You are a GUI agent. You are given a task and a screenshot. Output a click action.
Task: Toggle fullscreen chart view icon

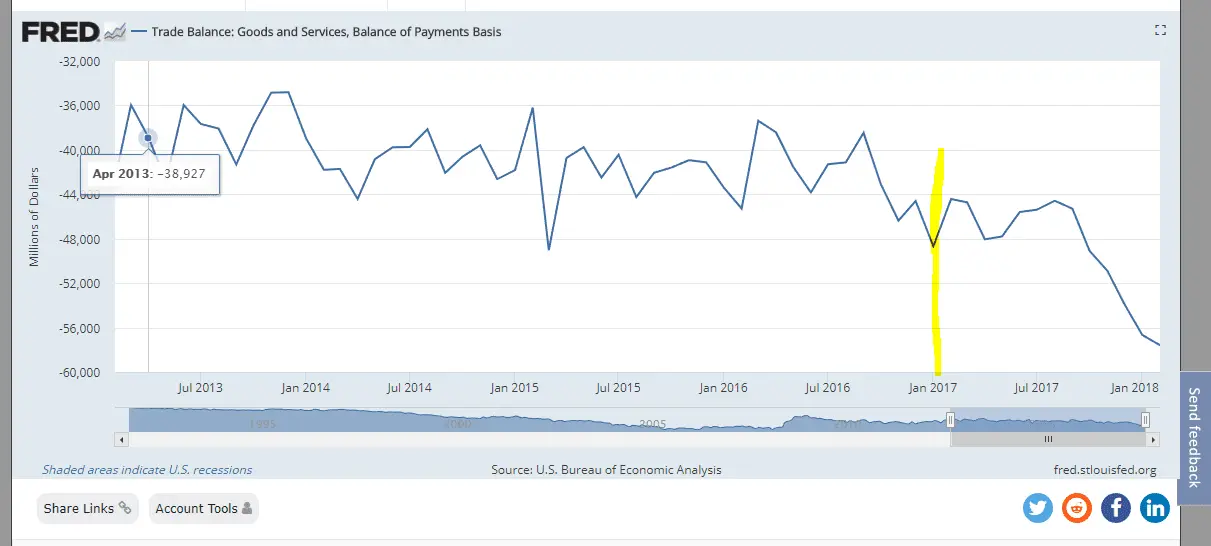pos(1160,31)
